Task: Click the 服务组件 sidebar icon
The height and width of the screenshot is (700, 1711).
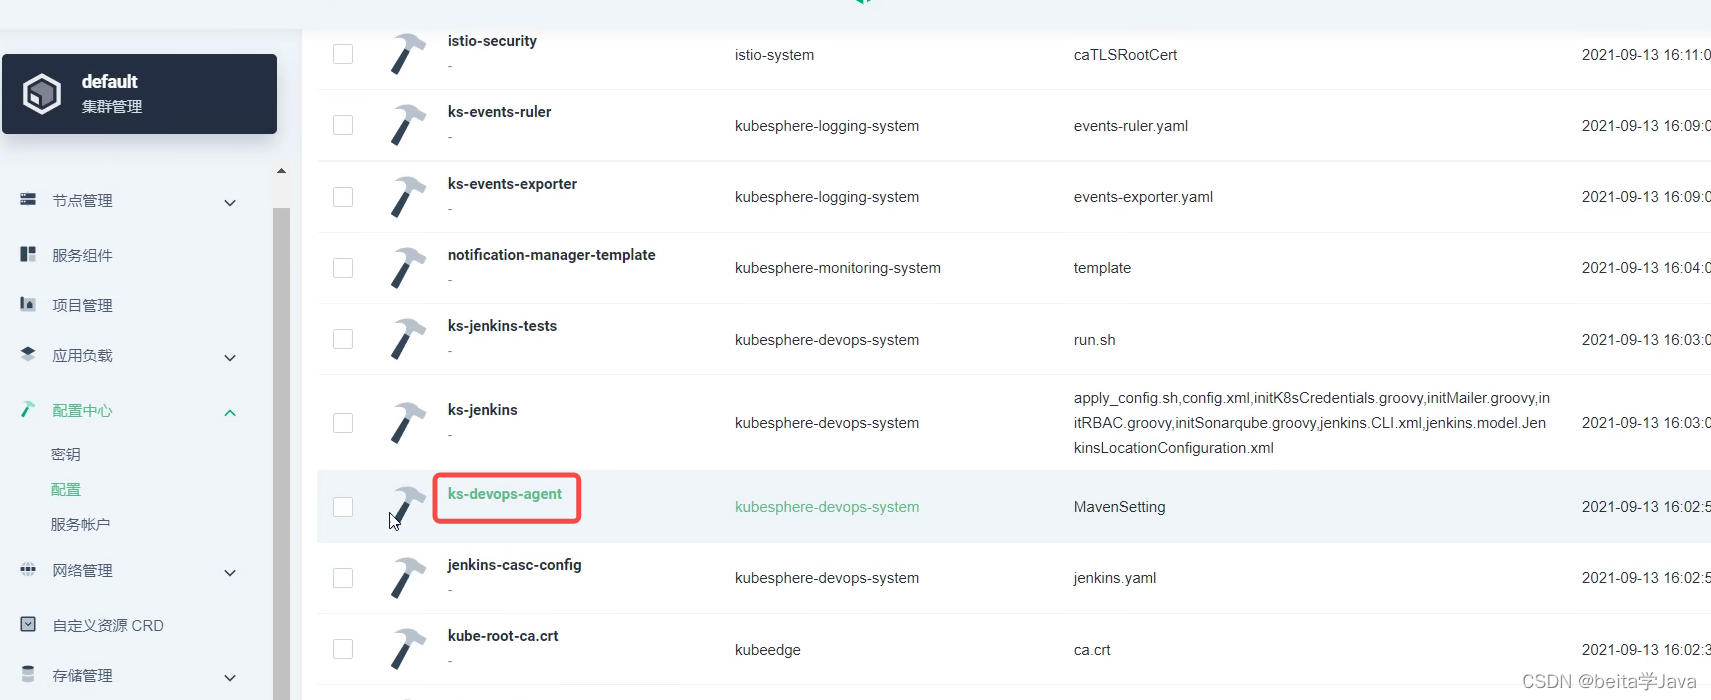Action: coord(28,254)
